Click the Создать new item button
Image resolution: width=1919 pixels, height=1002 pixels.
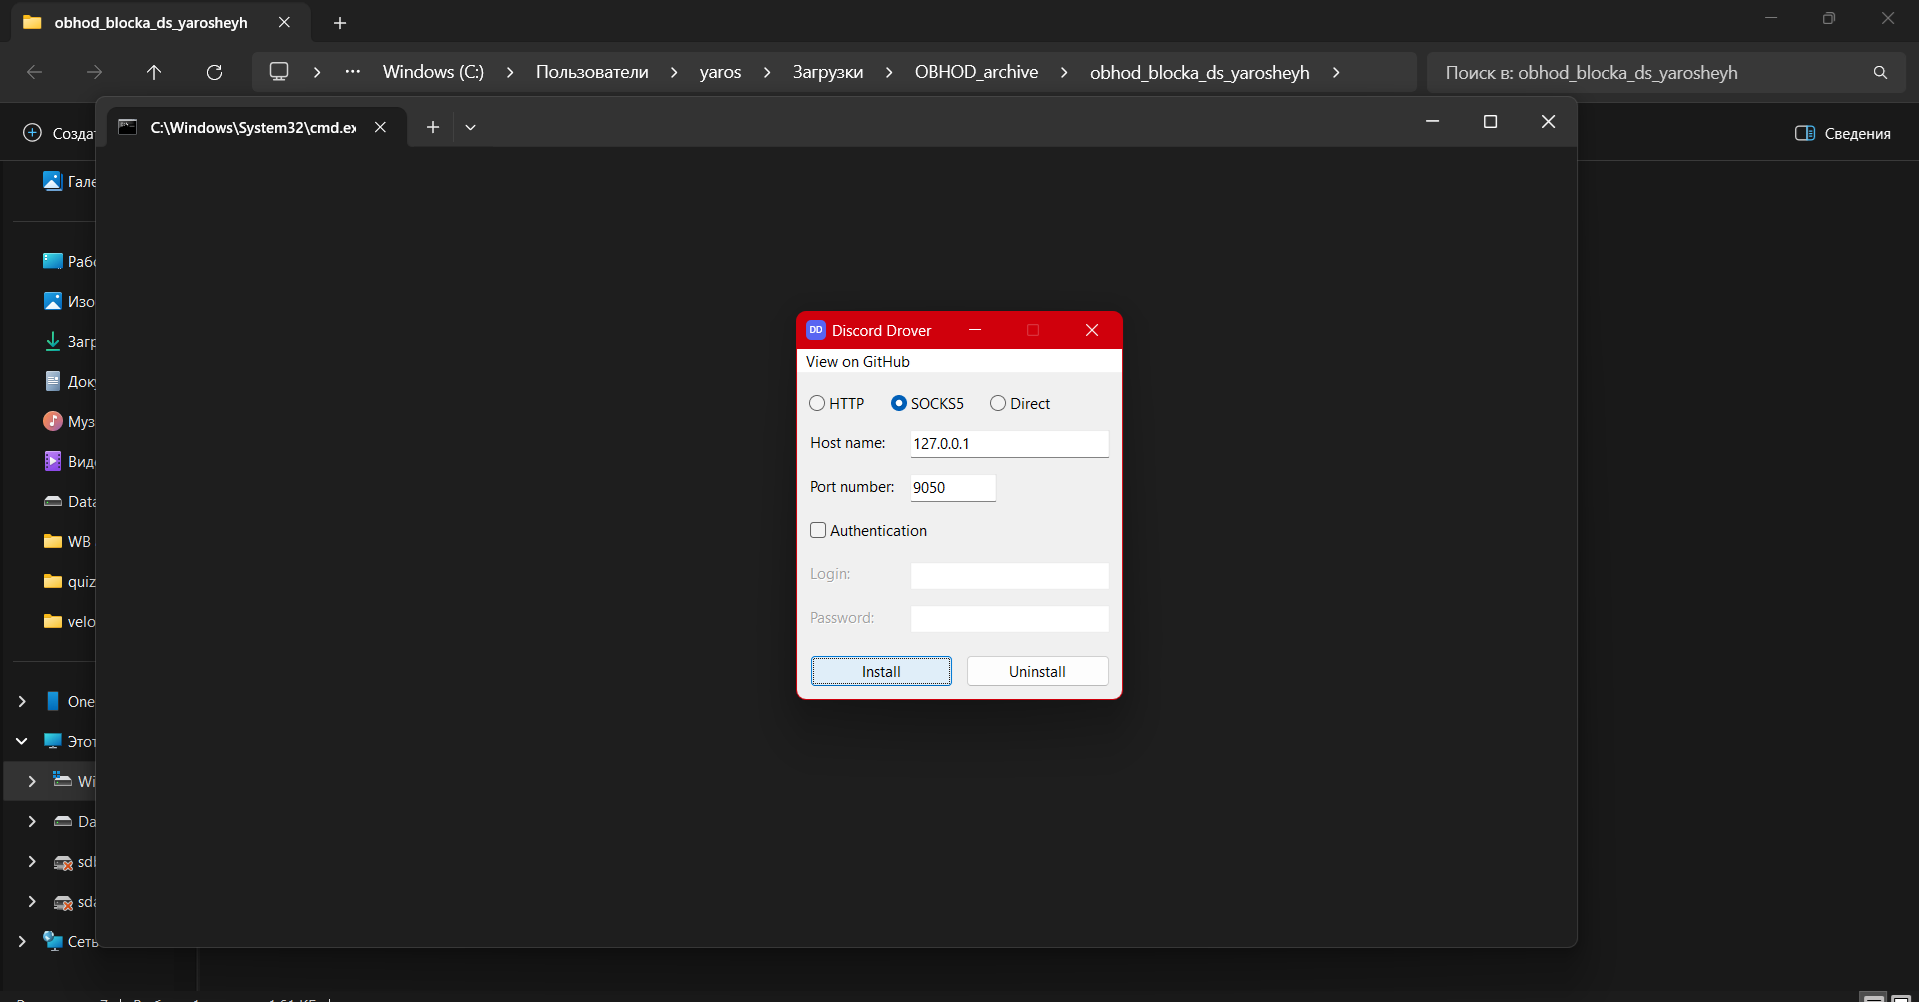(58, 133)
